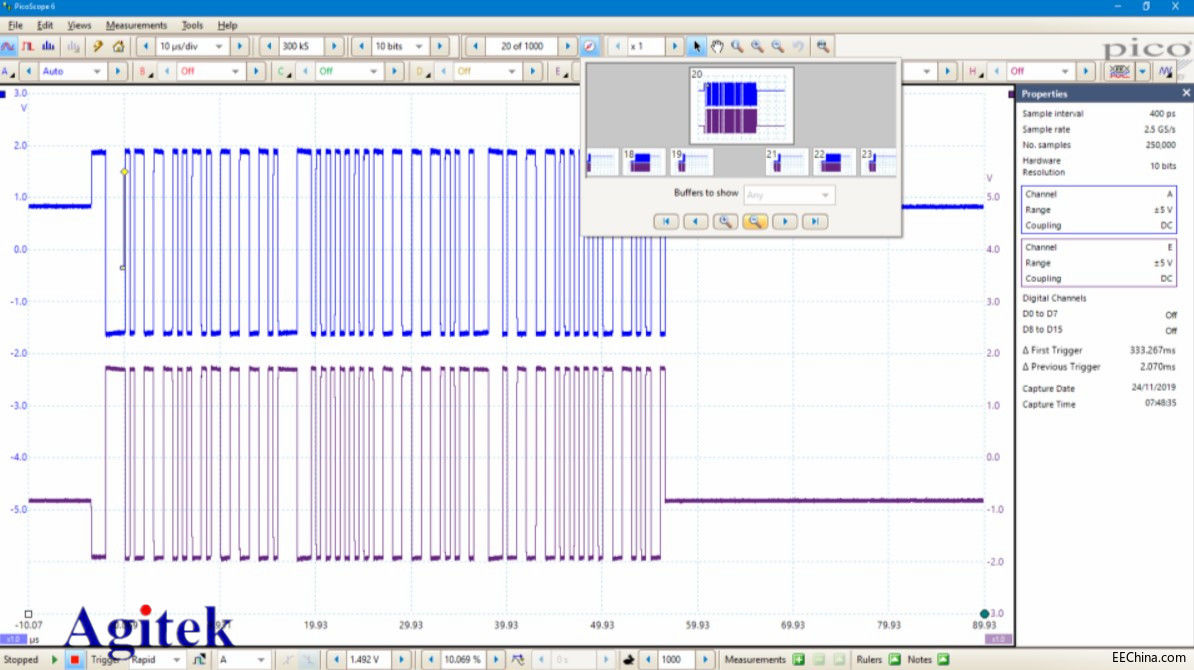Select the arrow pointer tool
Image resolution: width=1194 pixels, height=670 pixels.
696,46
